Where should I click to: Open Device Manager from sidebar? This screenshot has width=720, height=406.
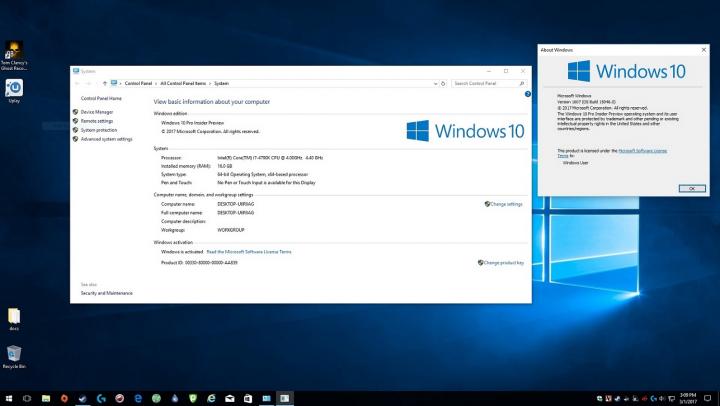[97, 112]
